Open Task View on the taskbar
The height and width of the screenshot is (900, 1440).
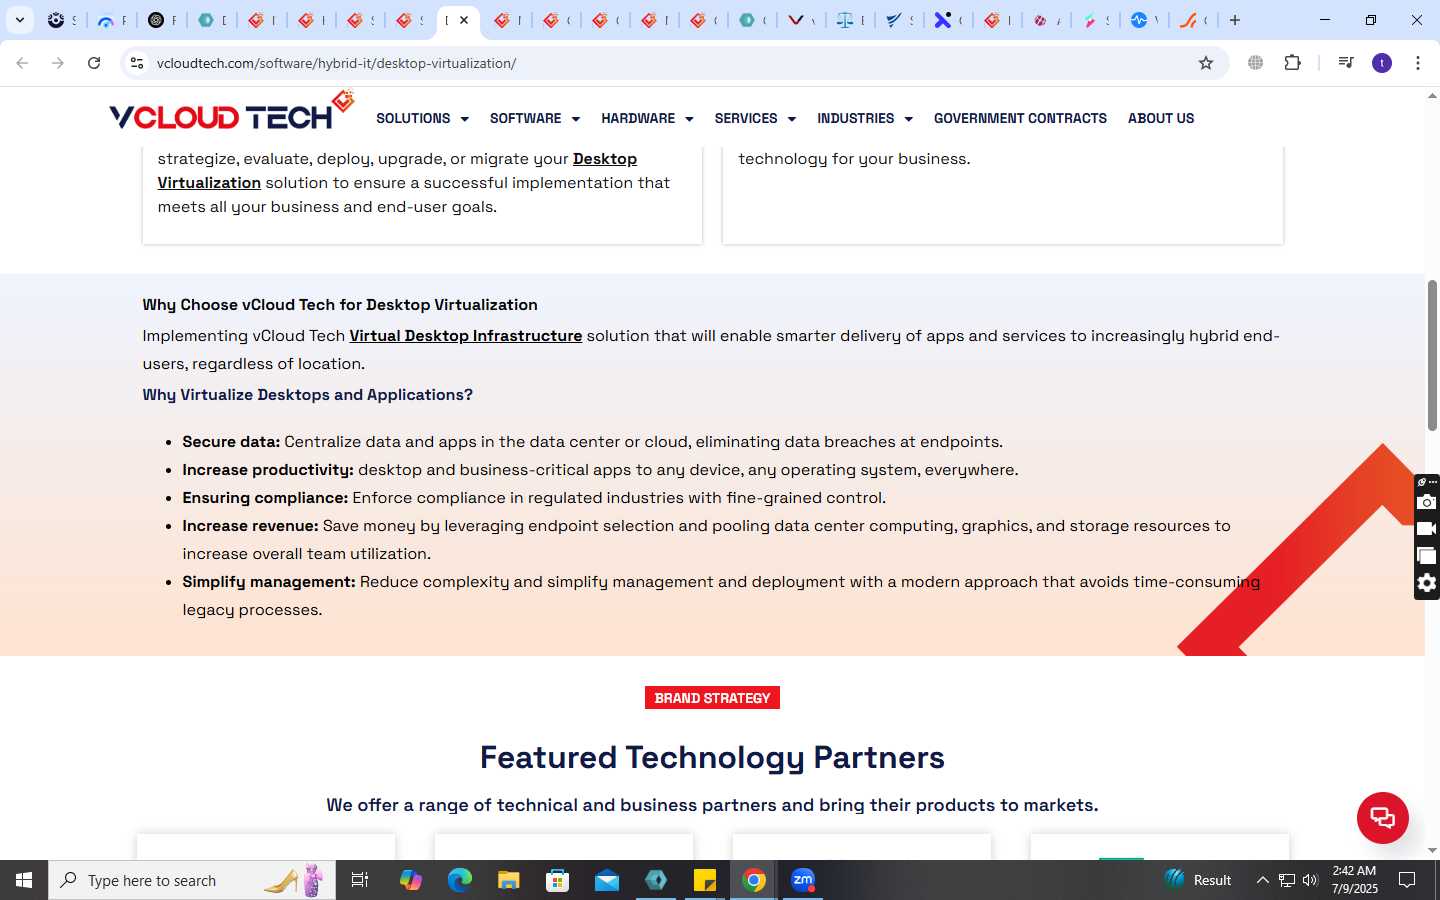pos(360,880)
